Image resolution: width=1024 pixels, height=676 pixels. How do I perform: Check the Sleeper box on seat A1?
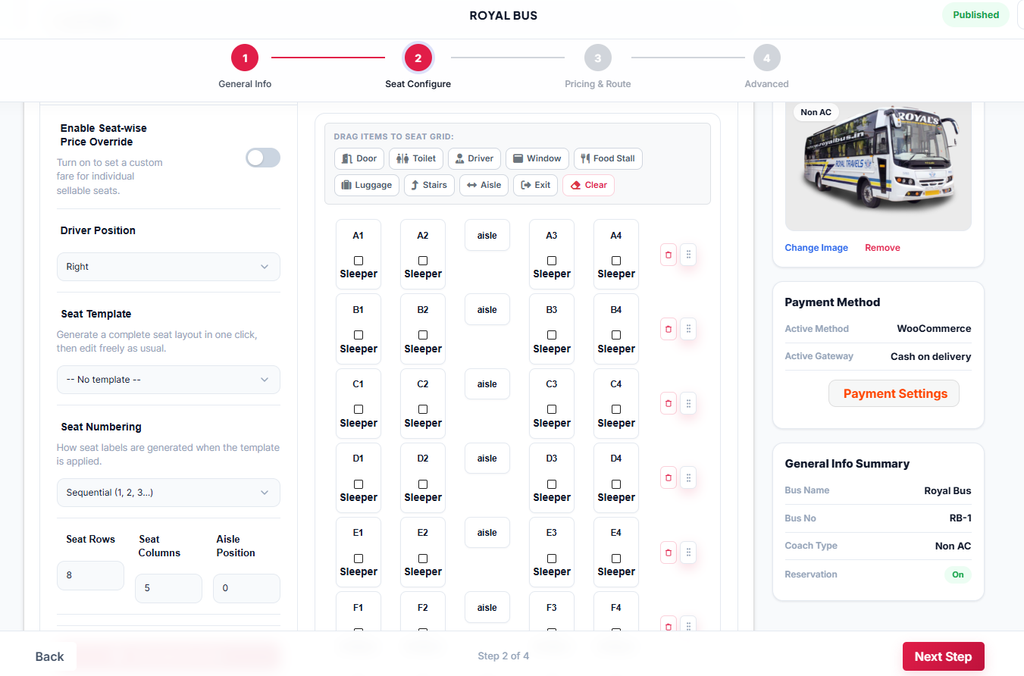tap(359, 261)
